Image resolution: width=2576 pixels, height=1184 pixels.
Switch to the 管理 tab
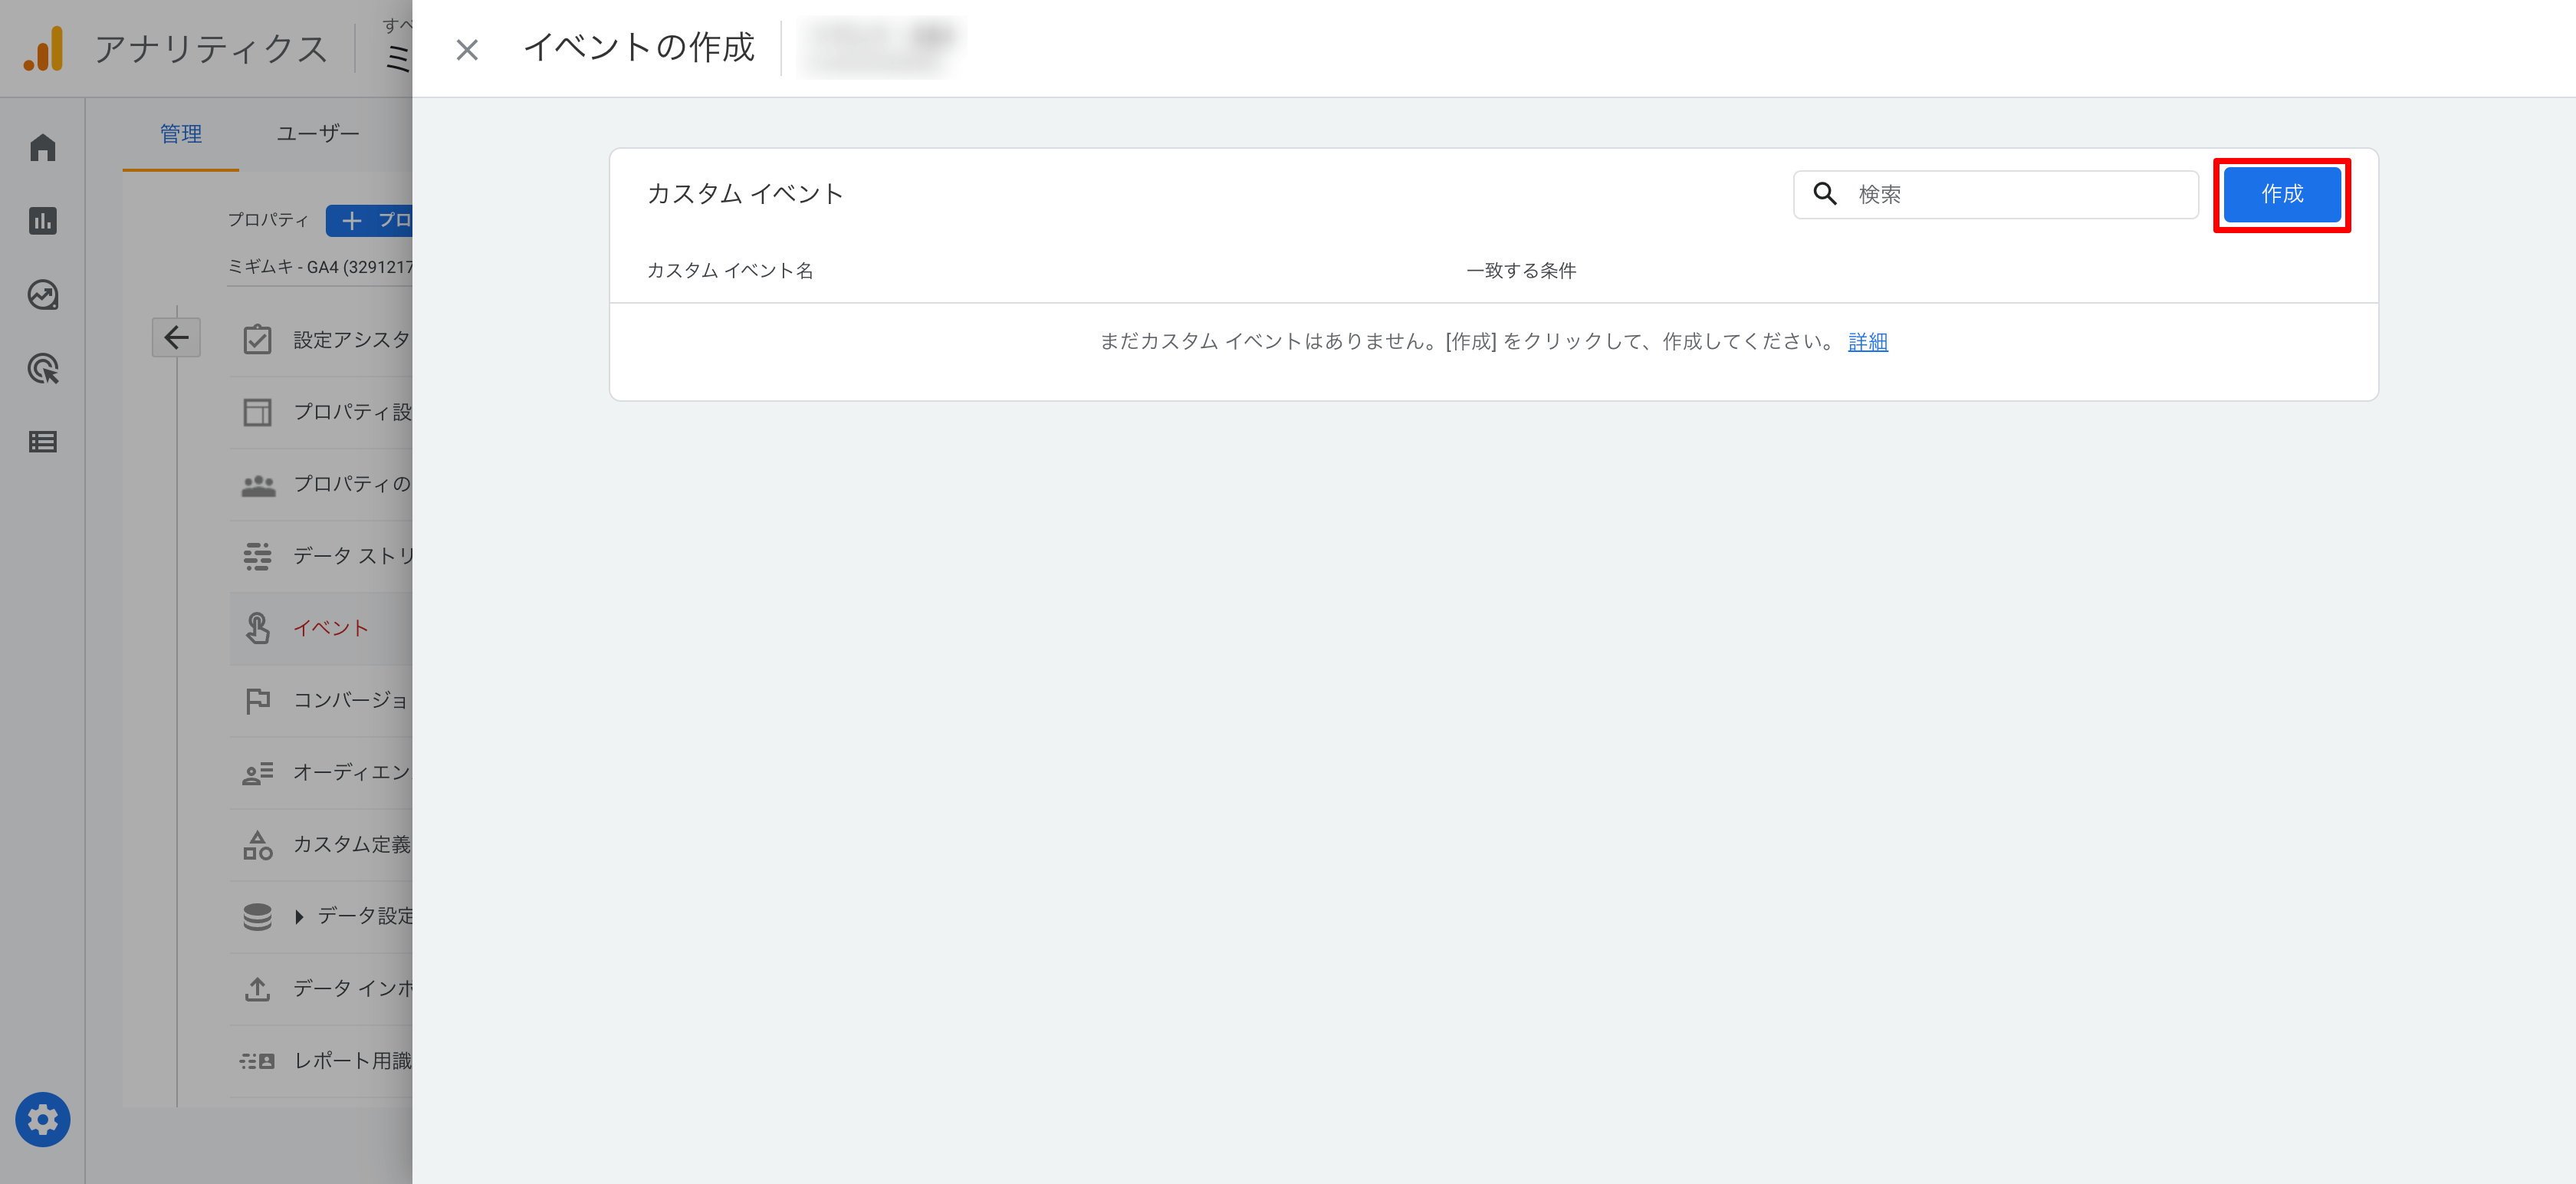(x=181, y=134)
